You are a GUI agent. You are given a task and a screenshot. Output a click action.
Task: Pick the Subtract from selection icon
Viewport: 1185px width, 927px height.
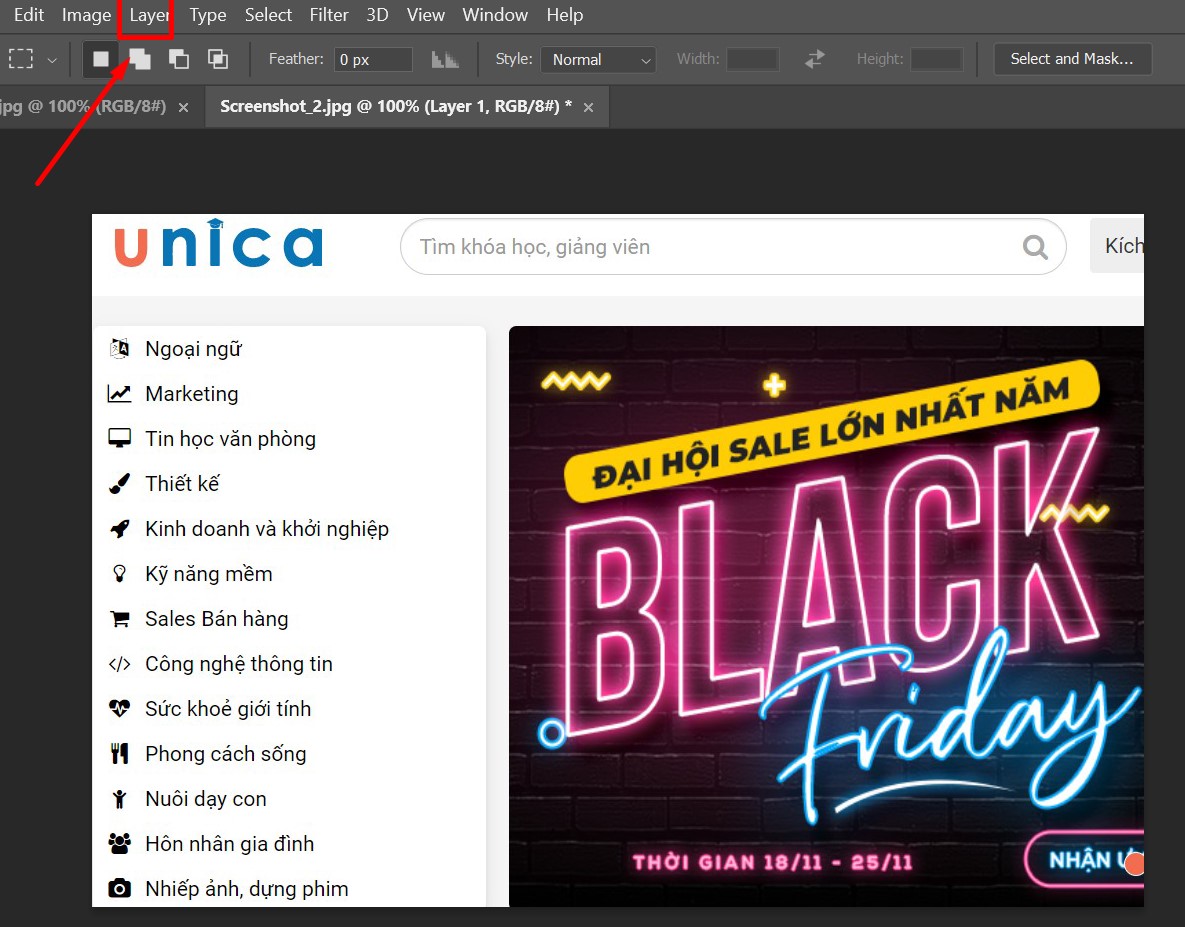[179, 59]
